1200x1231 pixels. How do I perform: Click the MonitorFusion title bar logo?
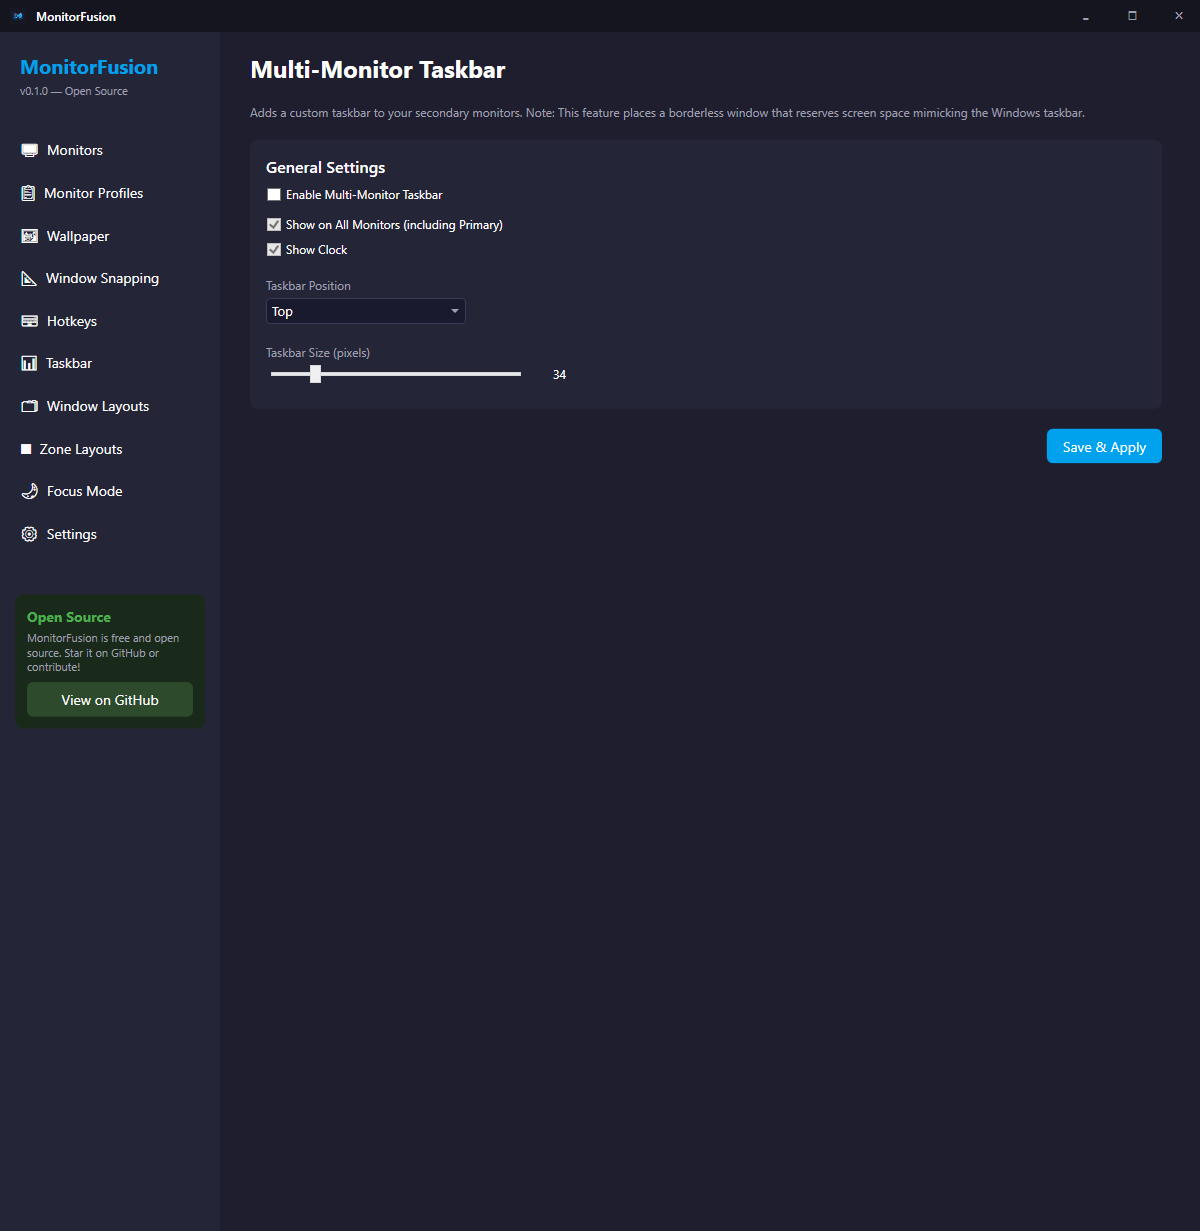(18, 16)
